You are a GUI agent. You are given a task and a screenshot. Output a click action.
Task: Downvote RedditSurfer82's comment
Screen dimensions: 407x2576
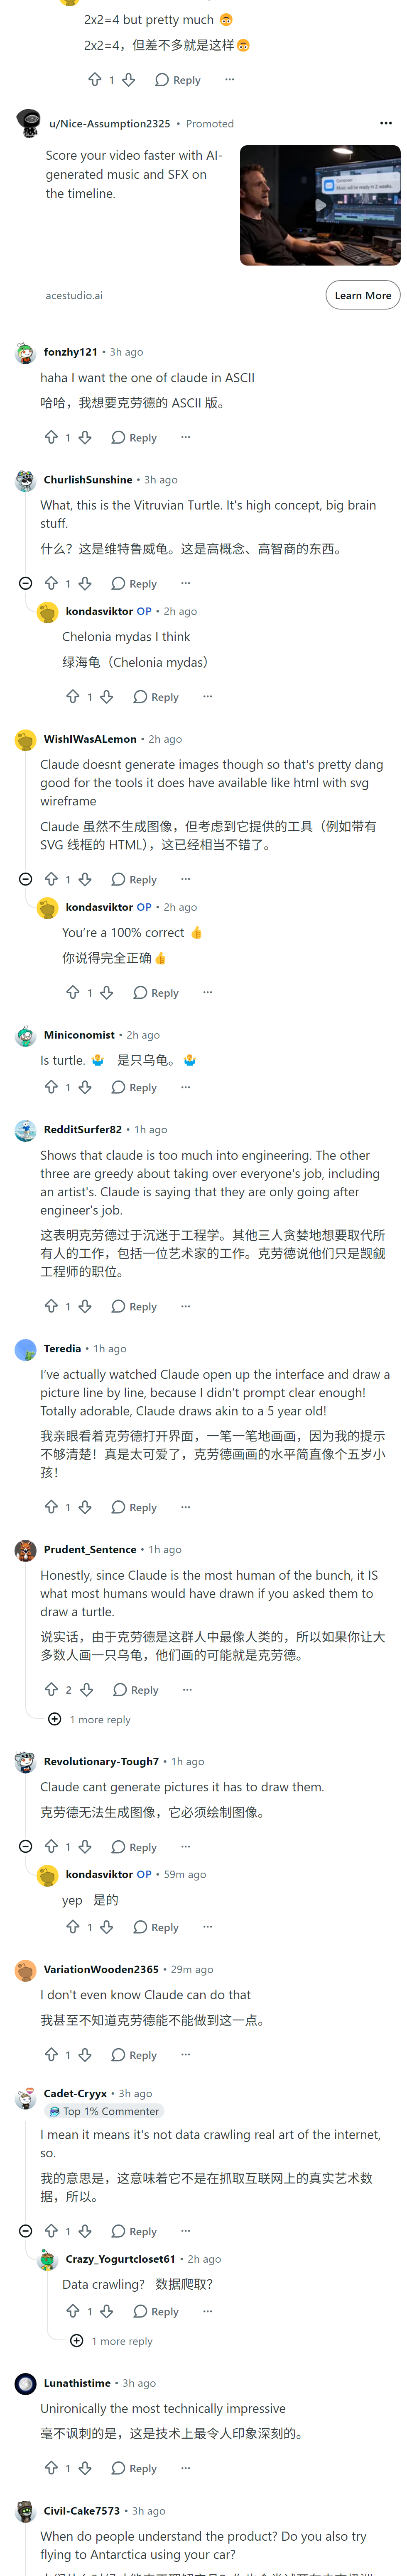coord(85,1306)
